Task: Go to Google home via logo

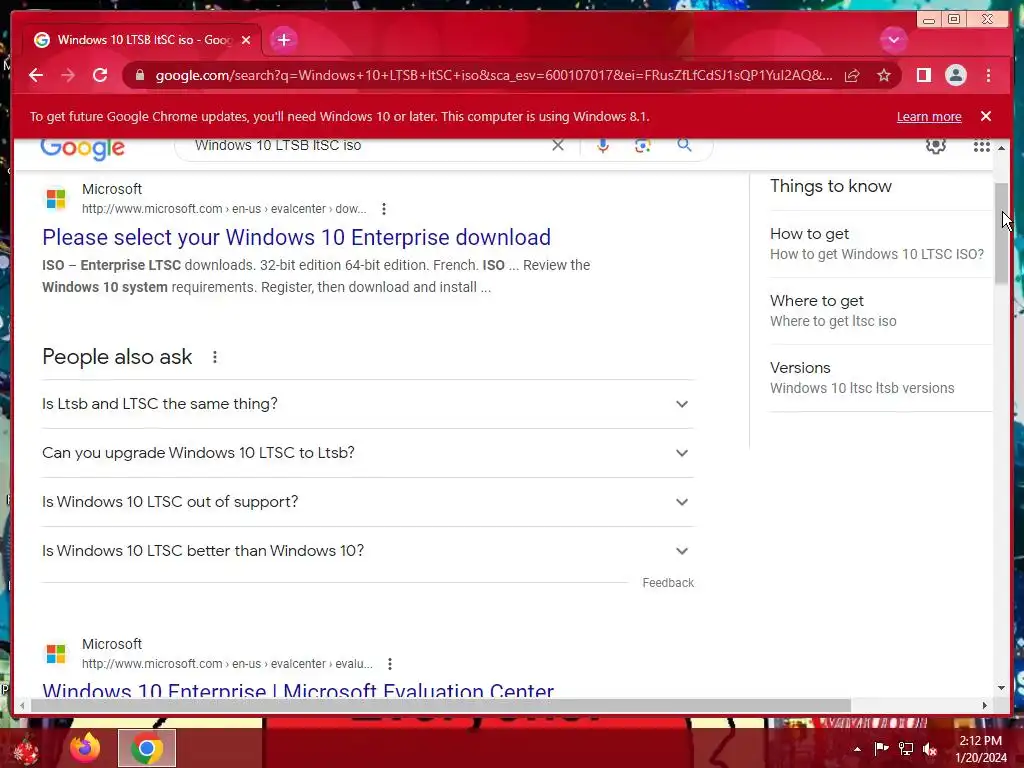Action: 82,148
